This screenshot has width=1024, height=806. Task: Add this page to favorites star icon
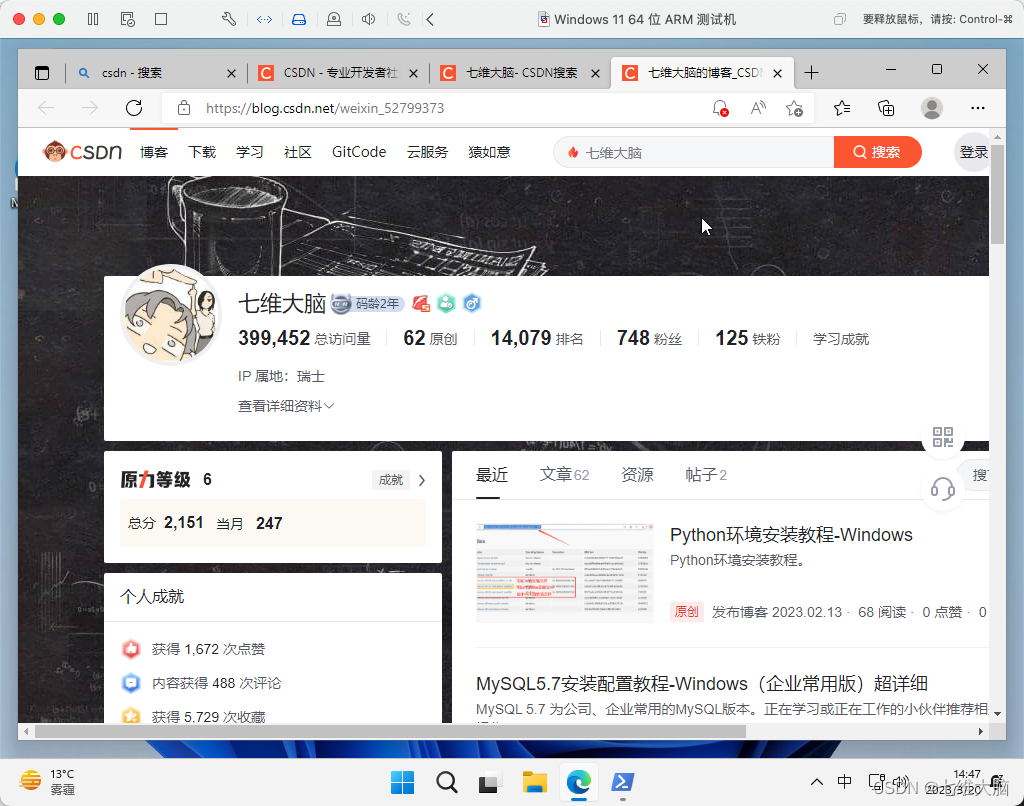[794, 108]
